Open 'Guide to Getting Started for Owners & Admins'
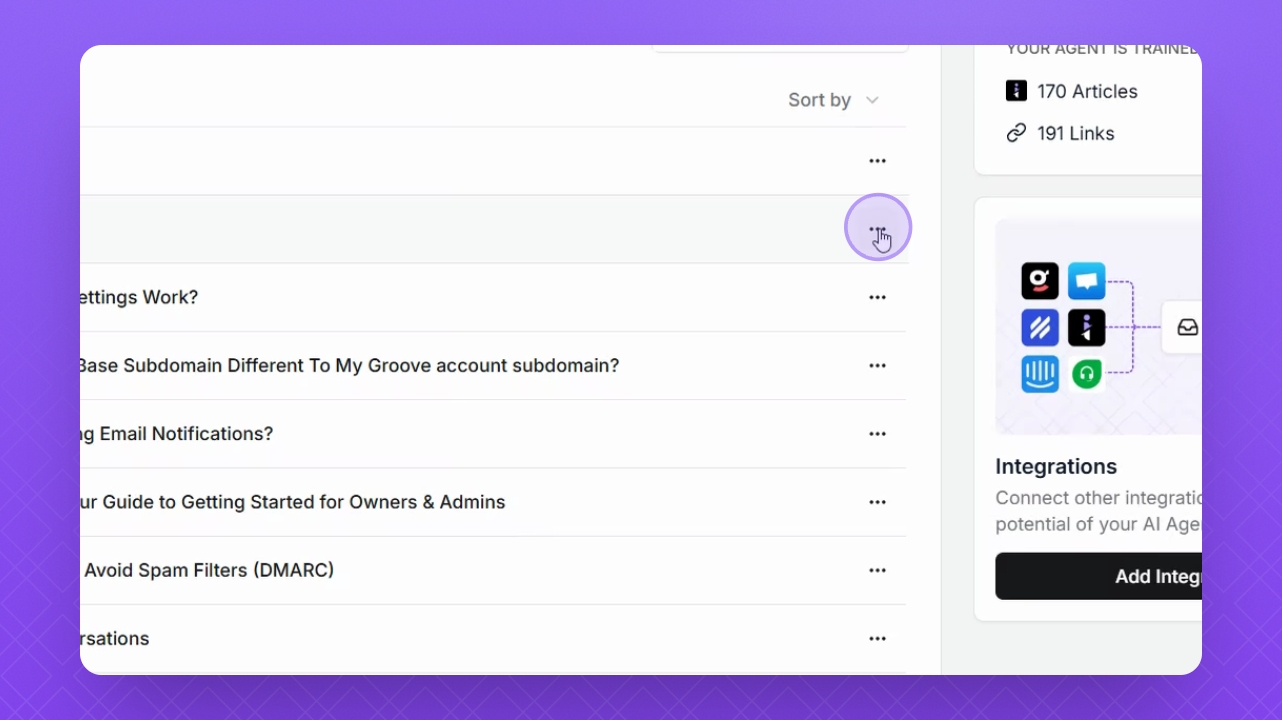The image size is (1282, 720). tap(293, 502)
